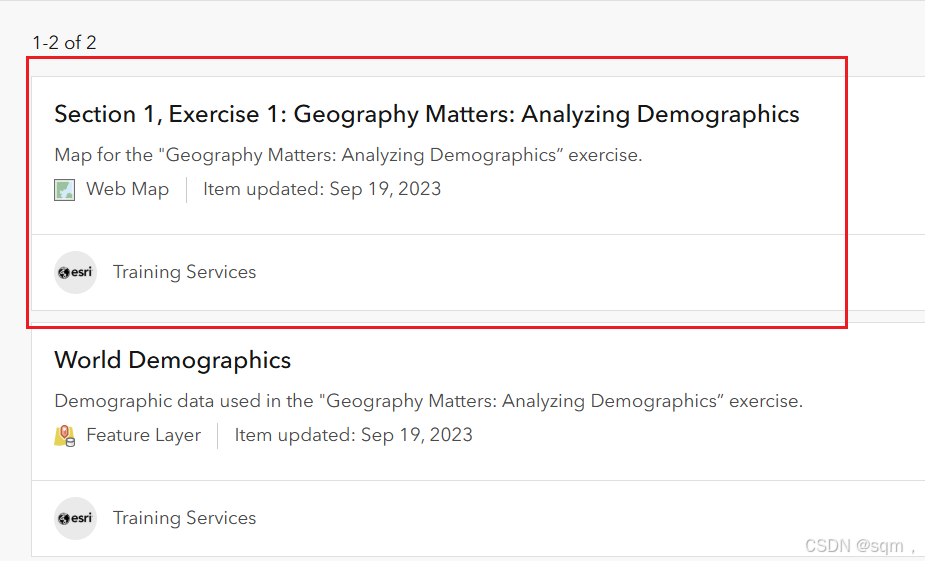Click the esri avatar on the Web Map card

pos(75,272)
